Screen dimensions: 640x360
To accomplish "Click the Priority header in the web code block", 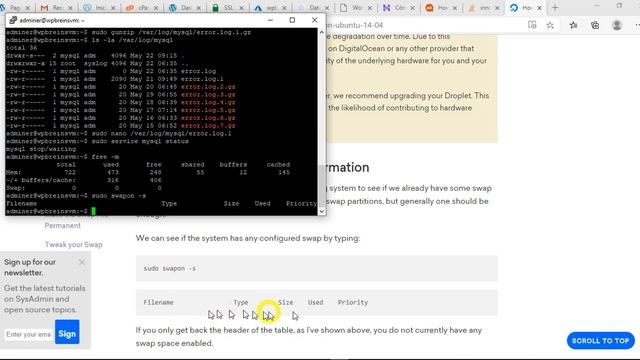I will 353,302.
